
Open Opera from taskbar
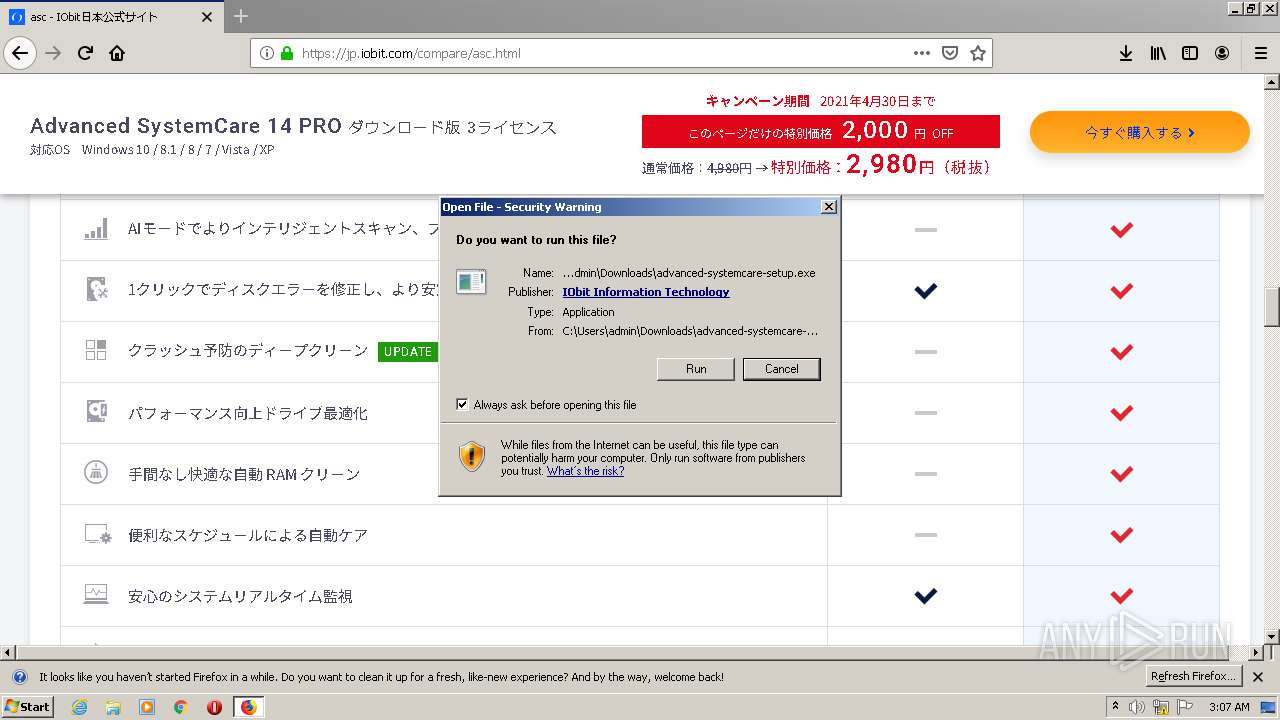pyautogui.click(x=214, y=707)
